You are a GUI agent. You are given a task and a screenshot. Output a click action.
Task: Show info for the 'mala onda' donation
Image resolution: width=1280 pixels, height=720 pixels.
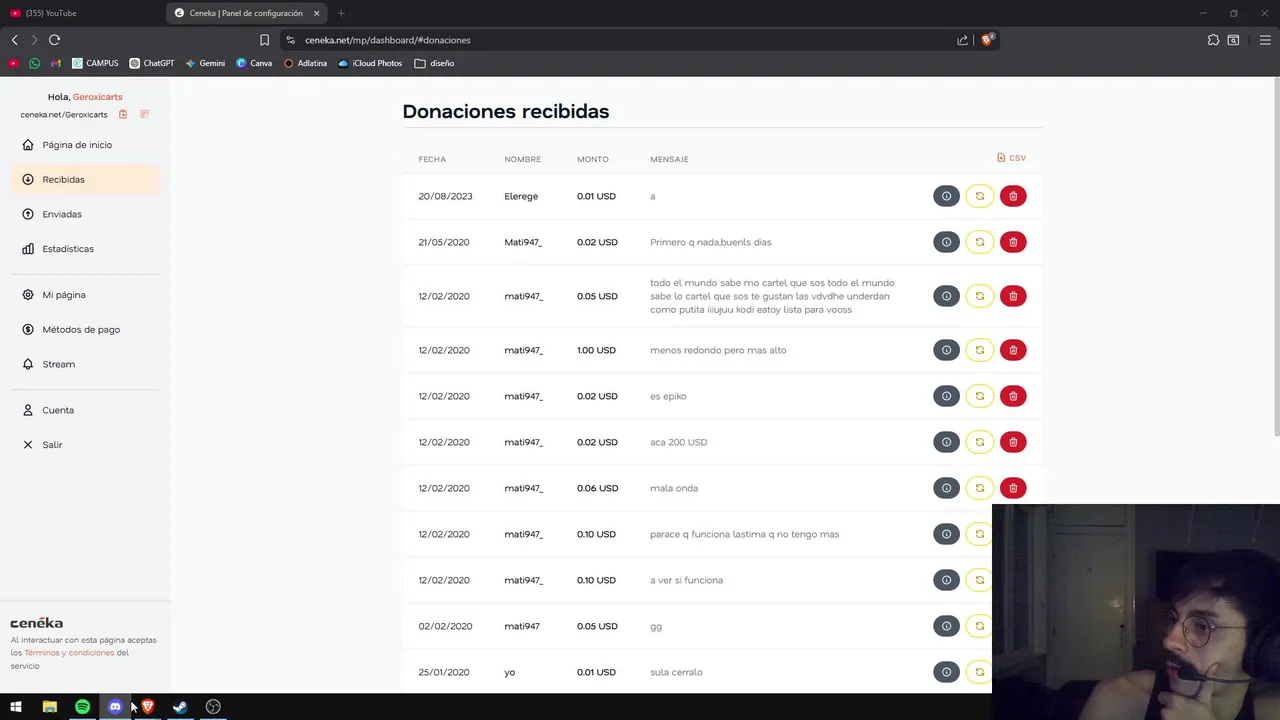[946, 488]
